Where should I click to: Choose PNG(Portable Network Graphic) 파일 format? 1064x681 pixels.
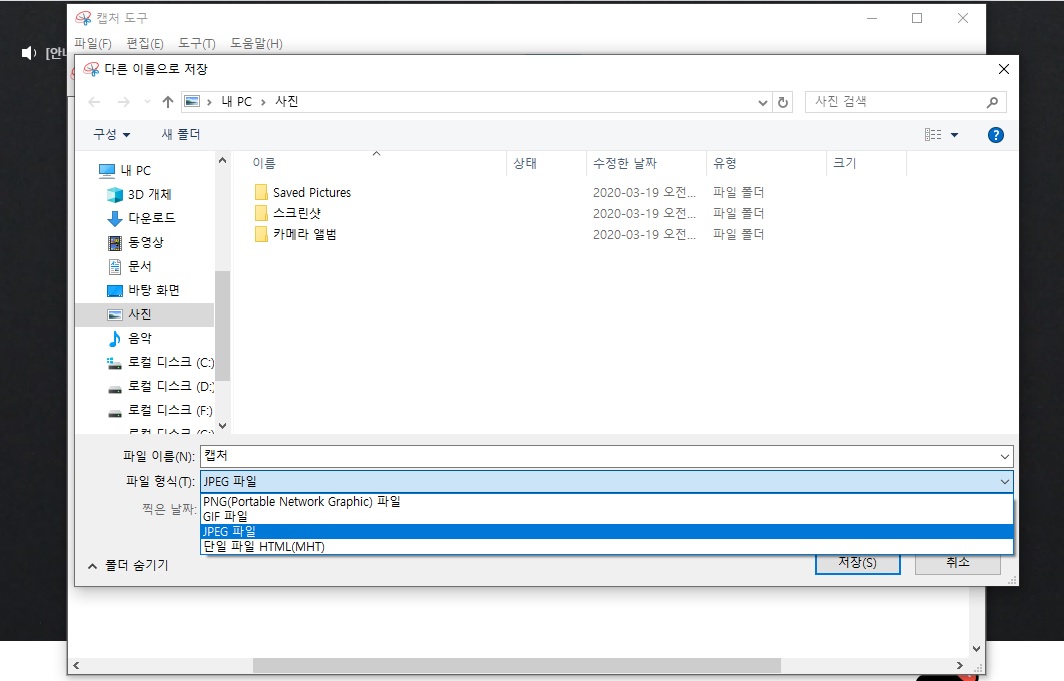(x=607, y=501)
